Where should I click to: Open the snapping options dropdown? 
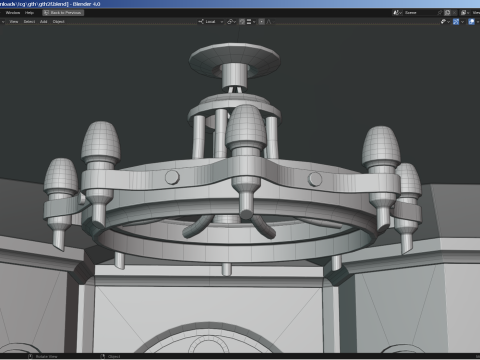click(x=251, y=22)
